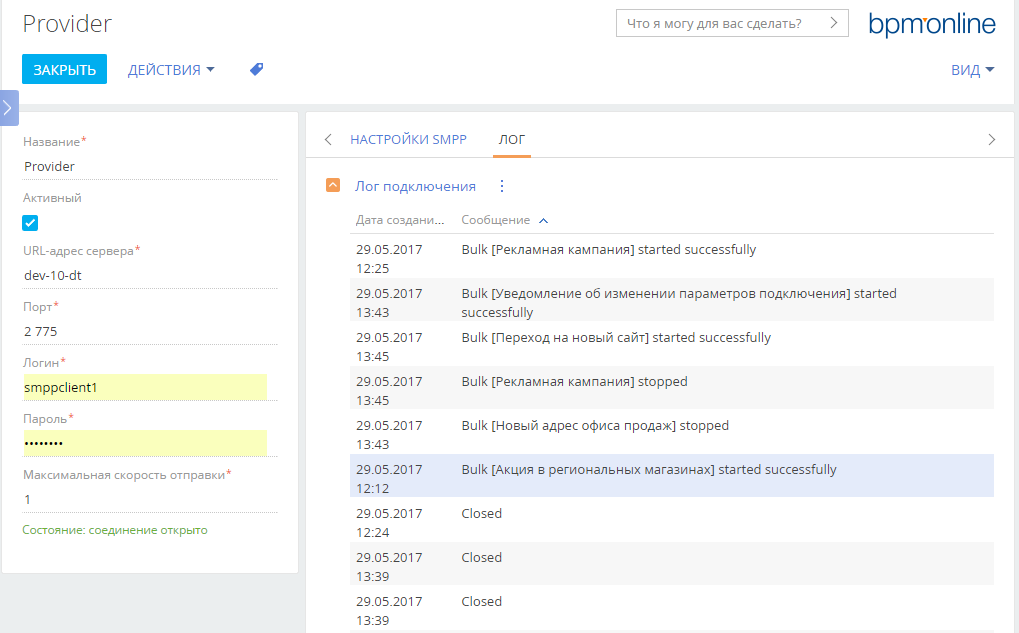
Task: Click the Логин field with smppclient1
Action: (x=145, y=387)
